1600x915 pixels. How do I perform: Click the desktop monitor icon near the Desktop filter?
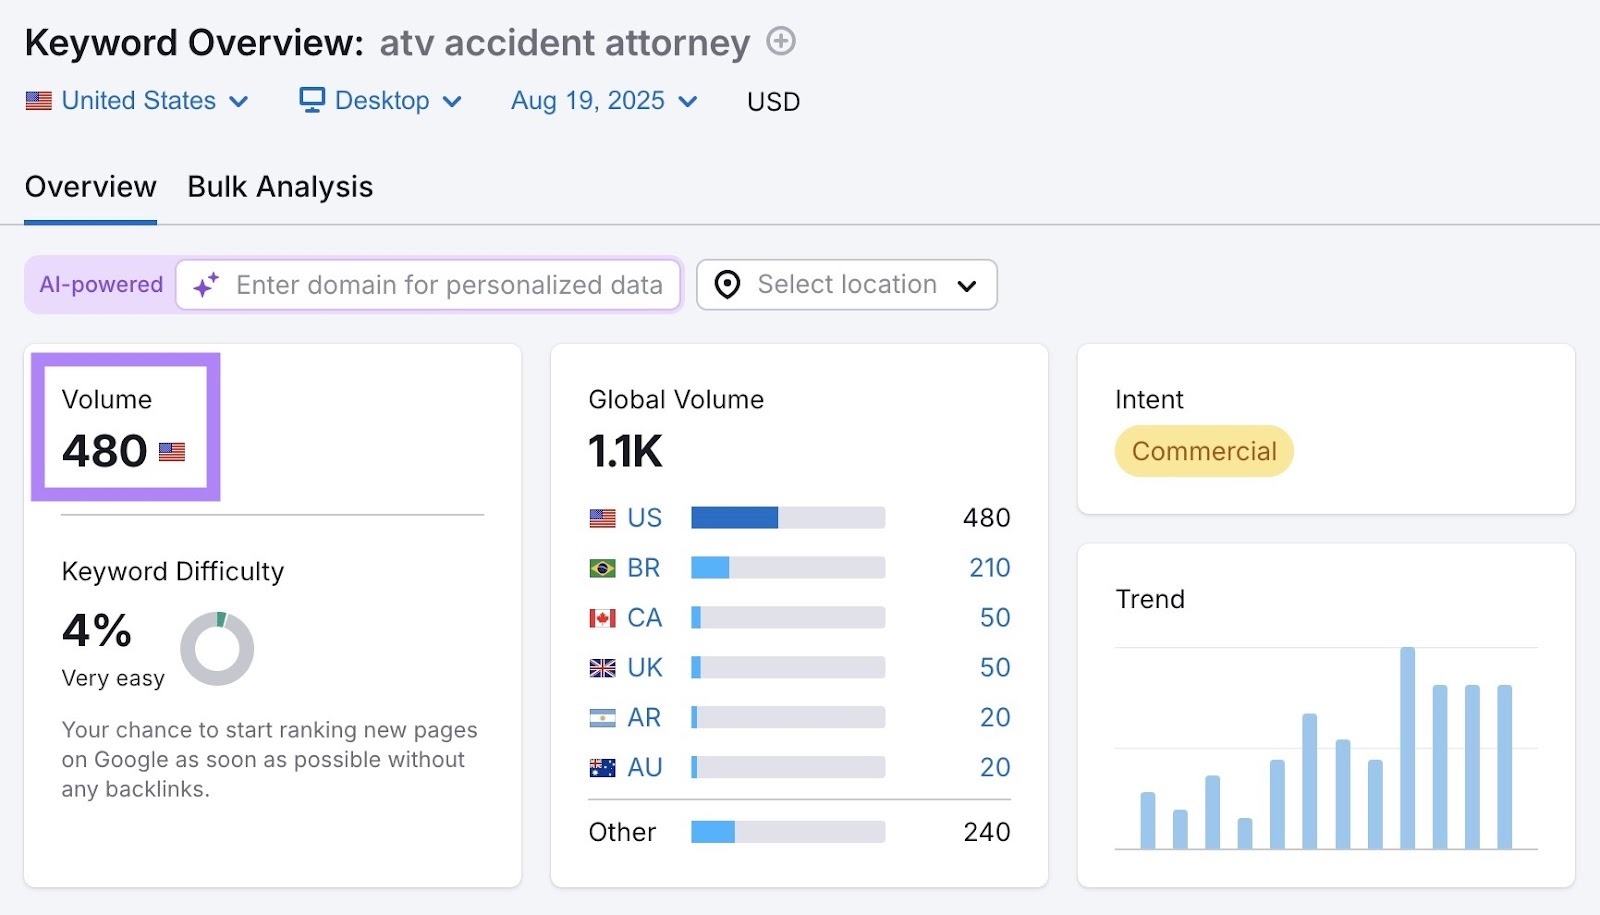pyautogui.click(x=311, y=100)
